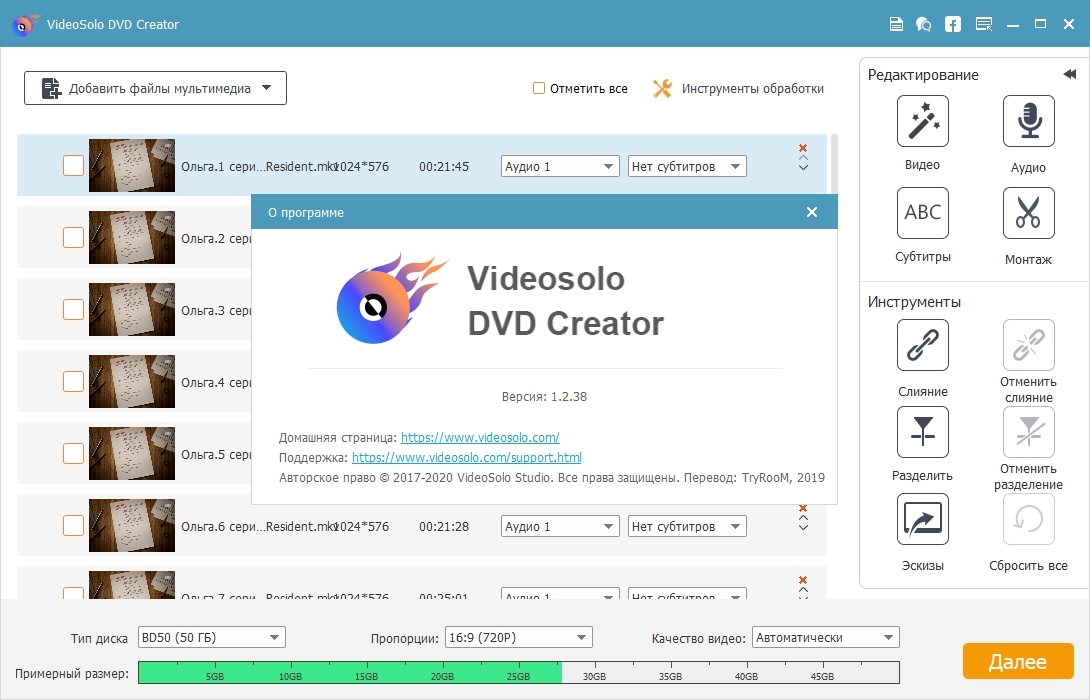Open Аудио 1 dropdown for first video
Viewport: 1090px width, 700px height.
pos(559,167)
